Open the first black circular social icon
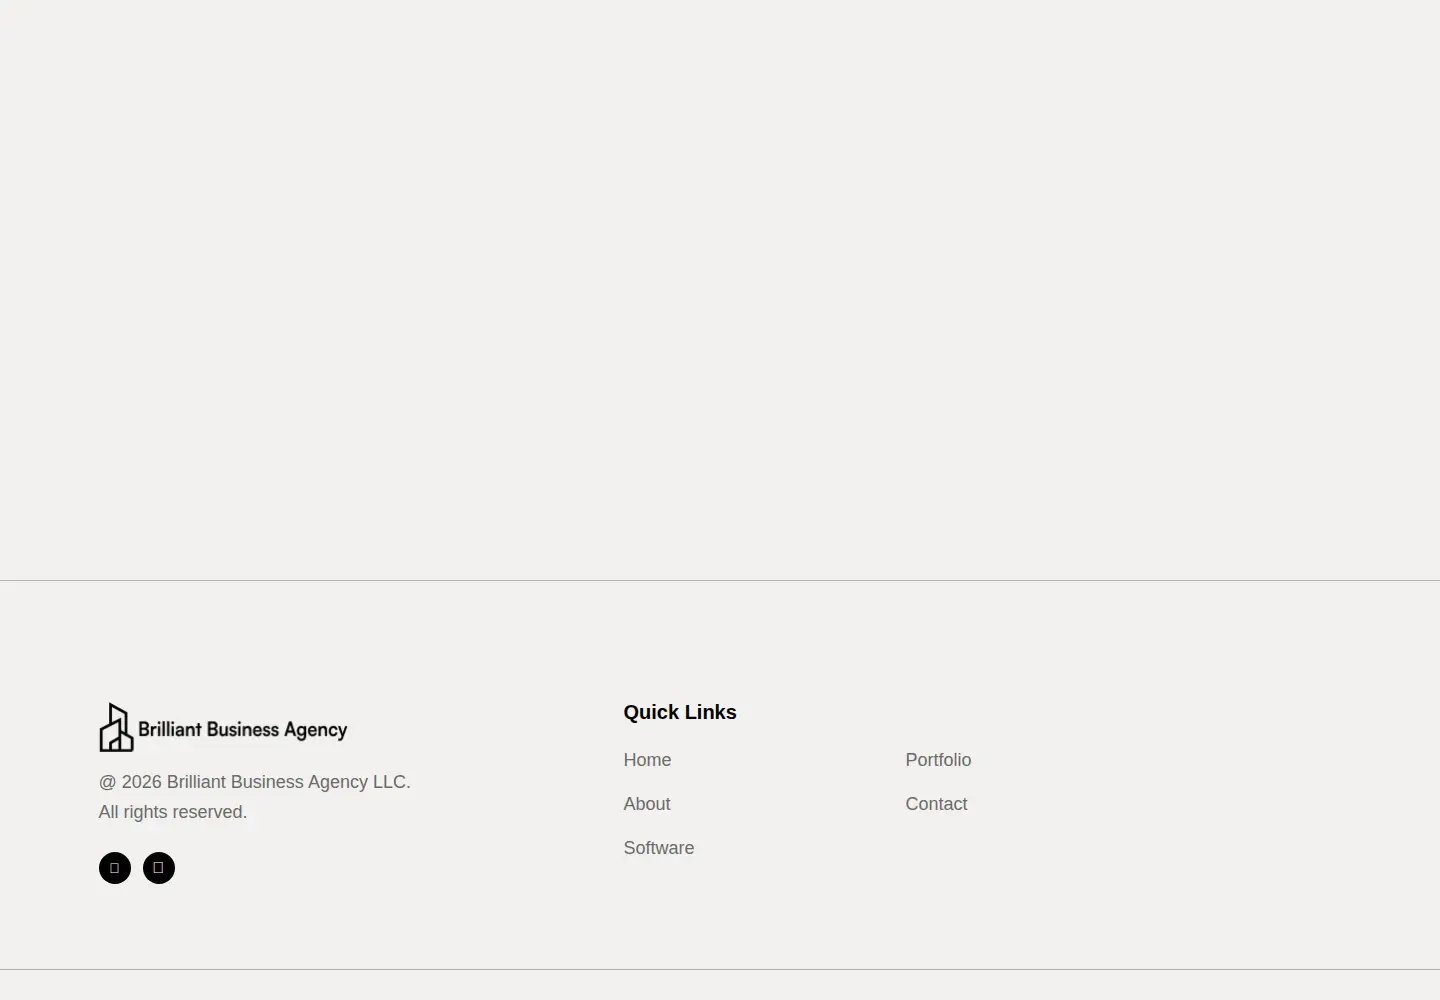The width and height of the screenshot is (1440, 1000). pos(115,868)
